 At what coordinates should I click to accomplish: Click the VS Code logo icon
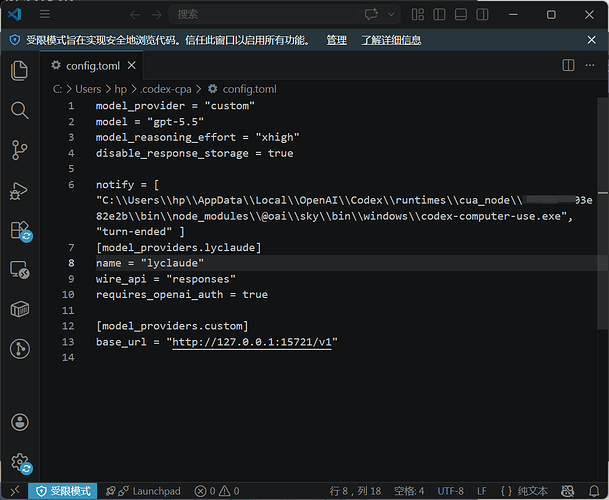[x=15, y=15]
